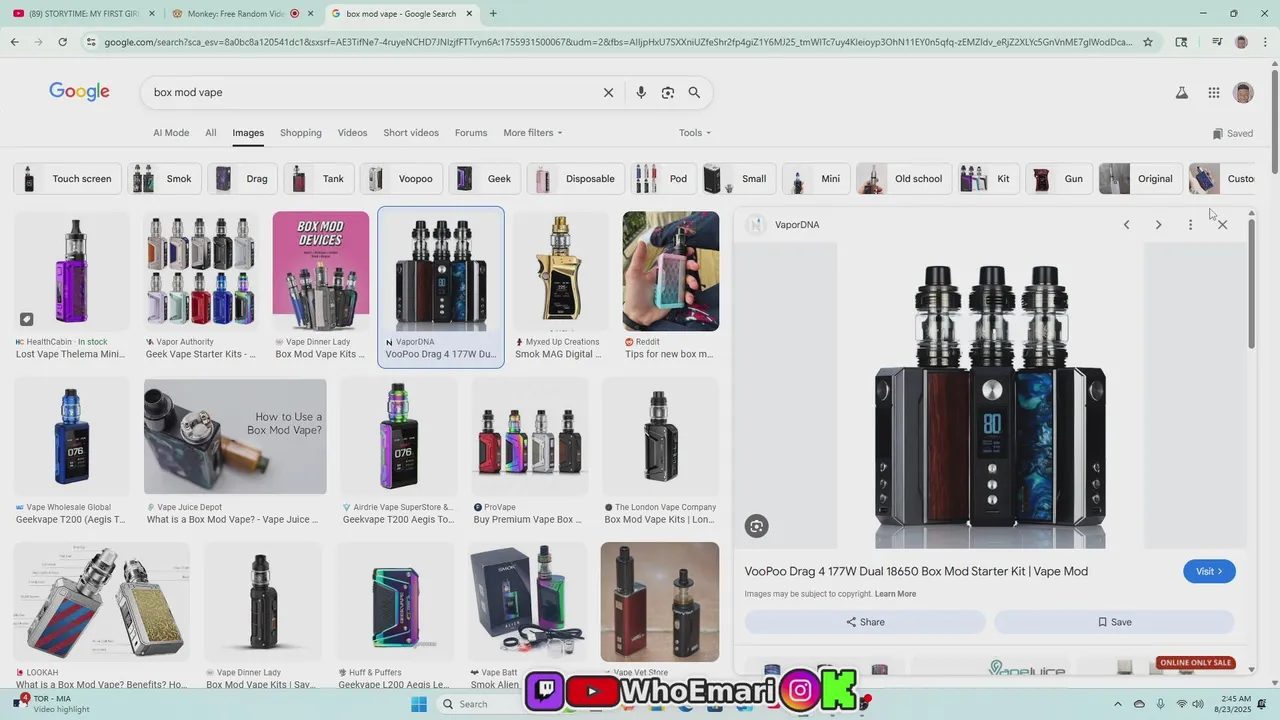Screen dimensions: 1280x720
Task: Filter by Geek chip
Action: pyautogui.click(x=485, y=179)
